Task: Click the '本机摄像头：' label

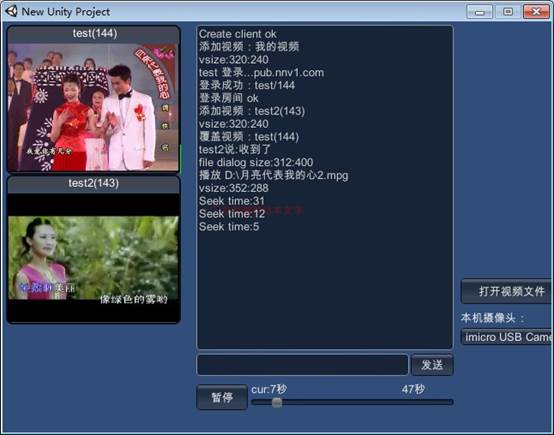Action: (492, 318)
